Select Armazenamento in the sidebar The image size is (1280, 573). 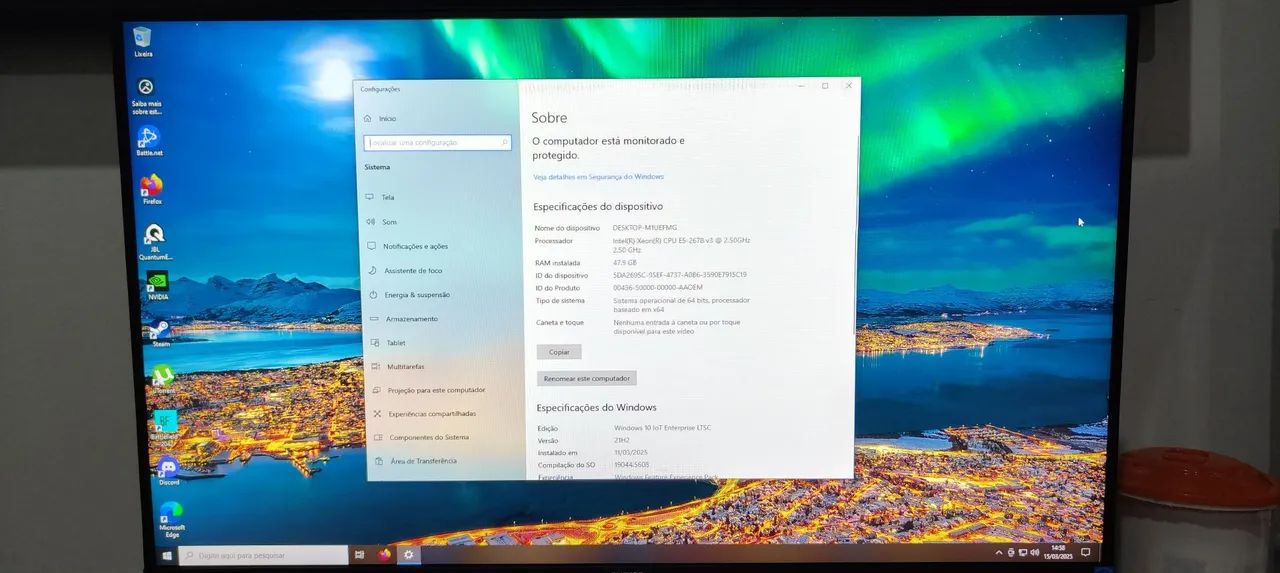pos(412,319)
